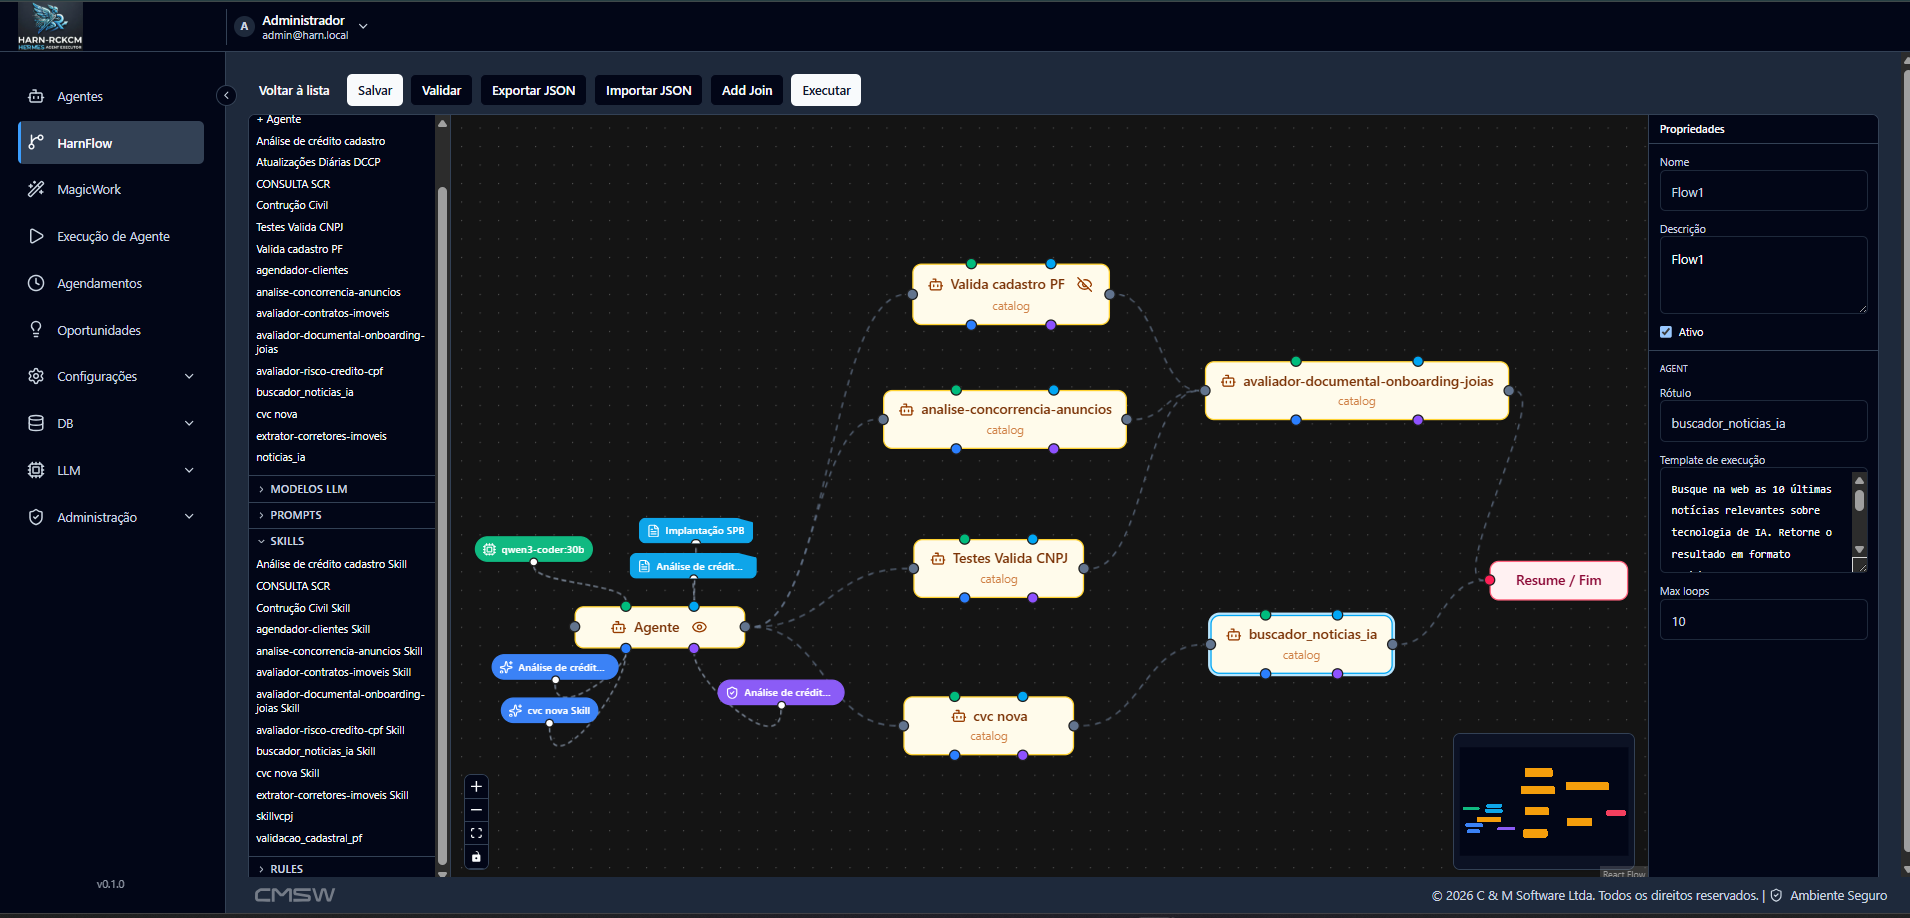The width and height of the screenshot is (1910, 918).
Task: Expand the RULES section
Action: (x=342, y=869)
